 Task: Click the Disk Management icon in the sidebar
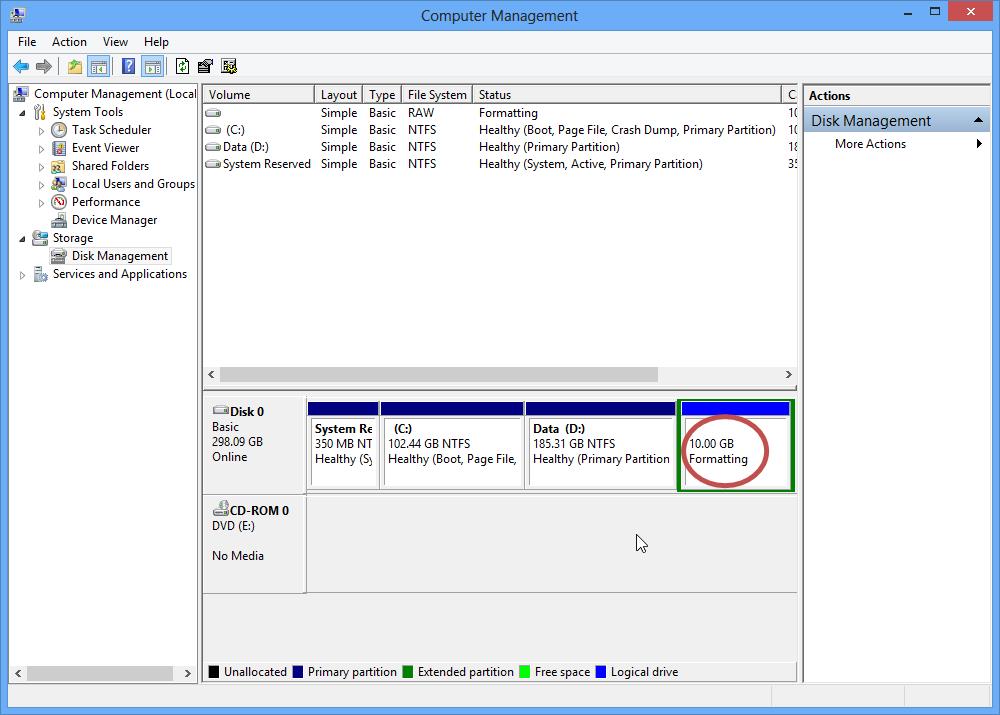click(x=56, y=255)
